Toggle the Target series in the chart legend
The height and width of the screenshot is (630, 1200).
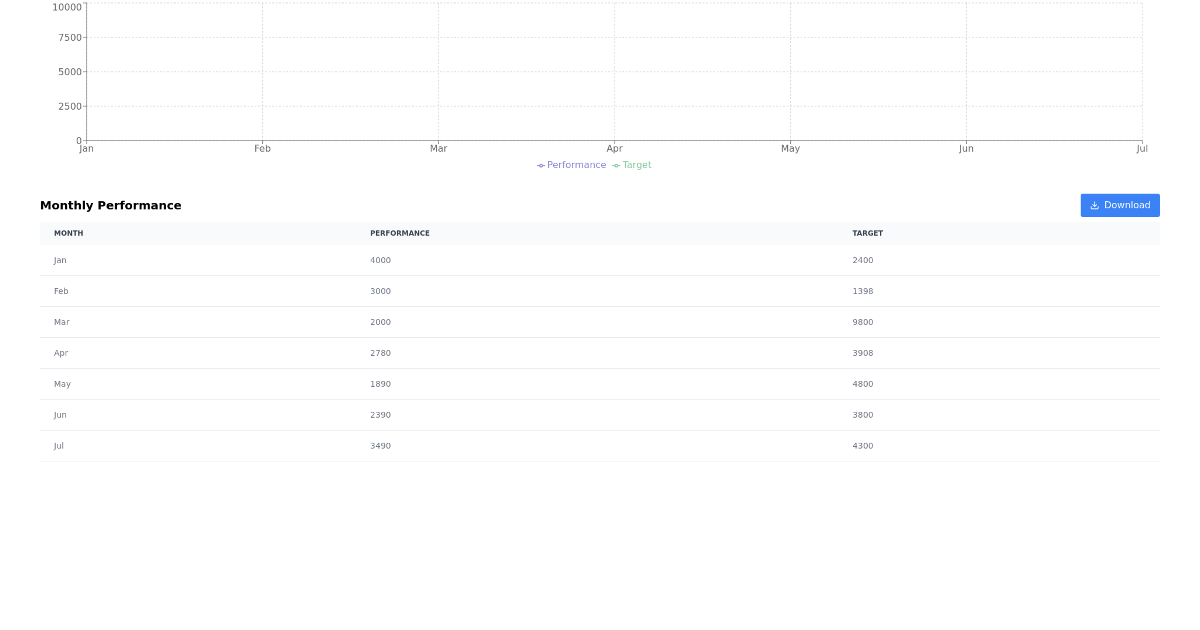(x=636, y=165)
